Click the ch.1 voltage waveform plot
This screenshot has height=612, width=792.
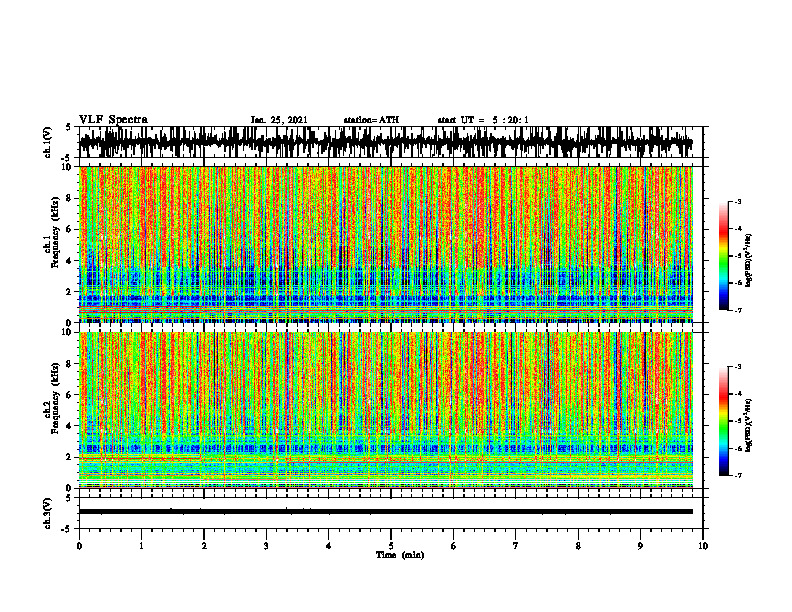(x=386, y=142)
